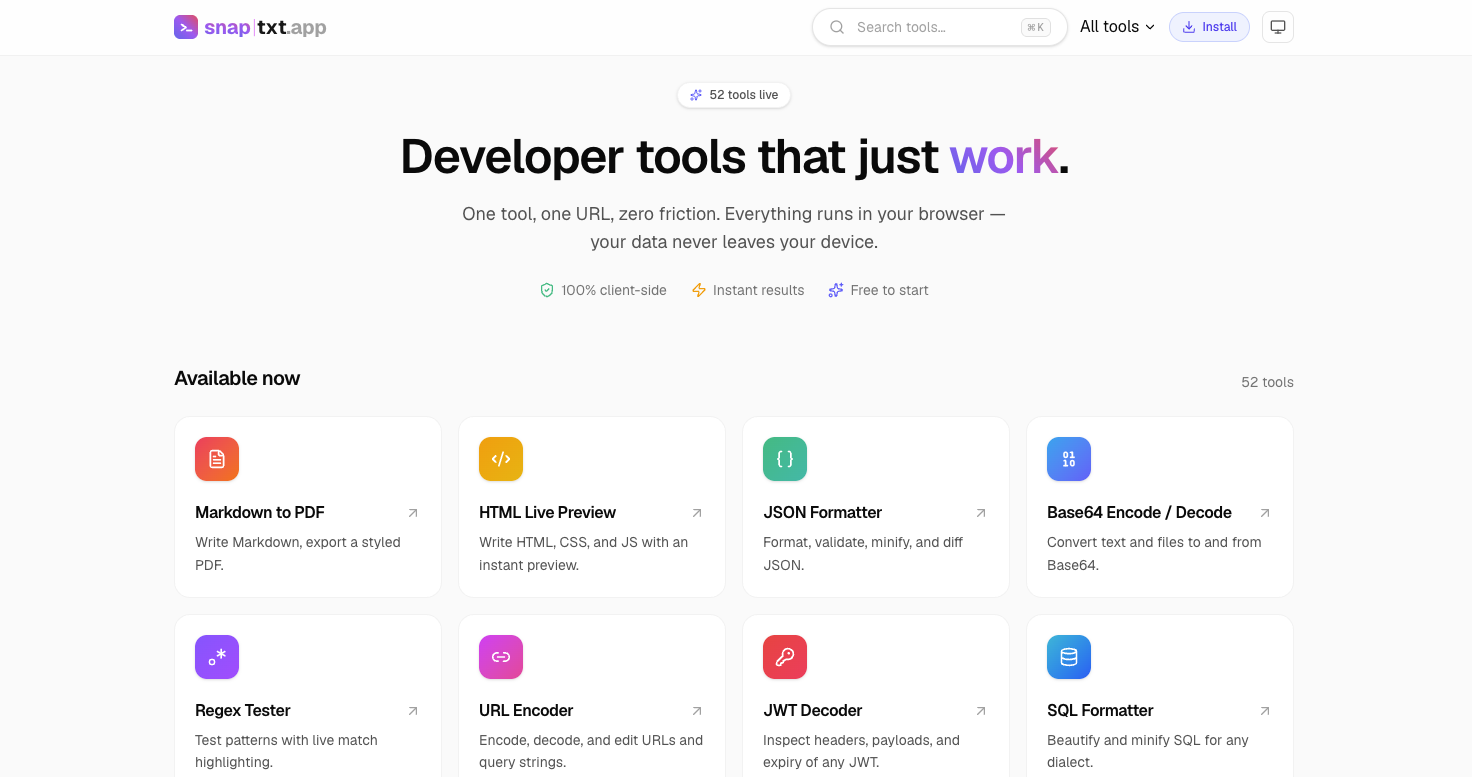Click the Markdown to PDF document icon
Image resolution: width=1472 pixels, height=777 pixels.
click(x=217, y=459)
